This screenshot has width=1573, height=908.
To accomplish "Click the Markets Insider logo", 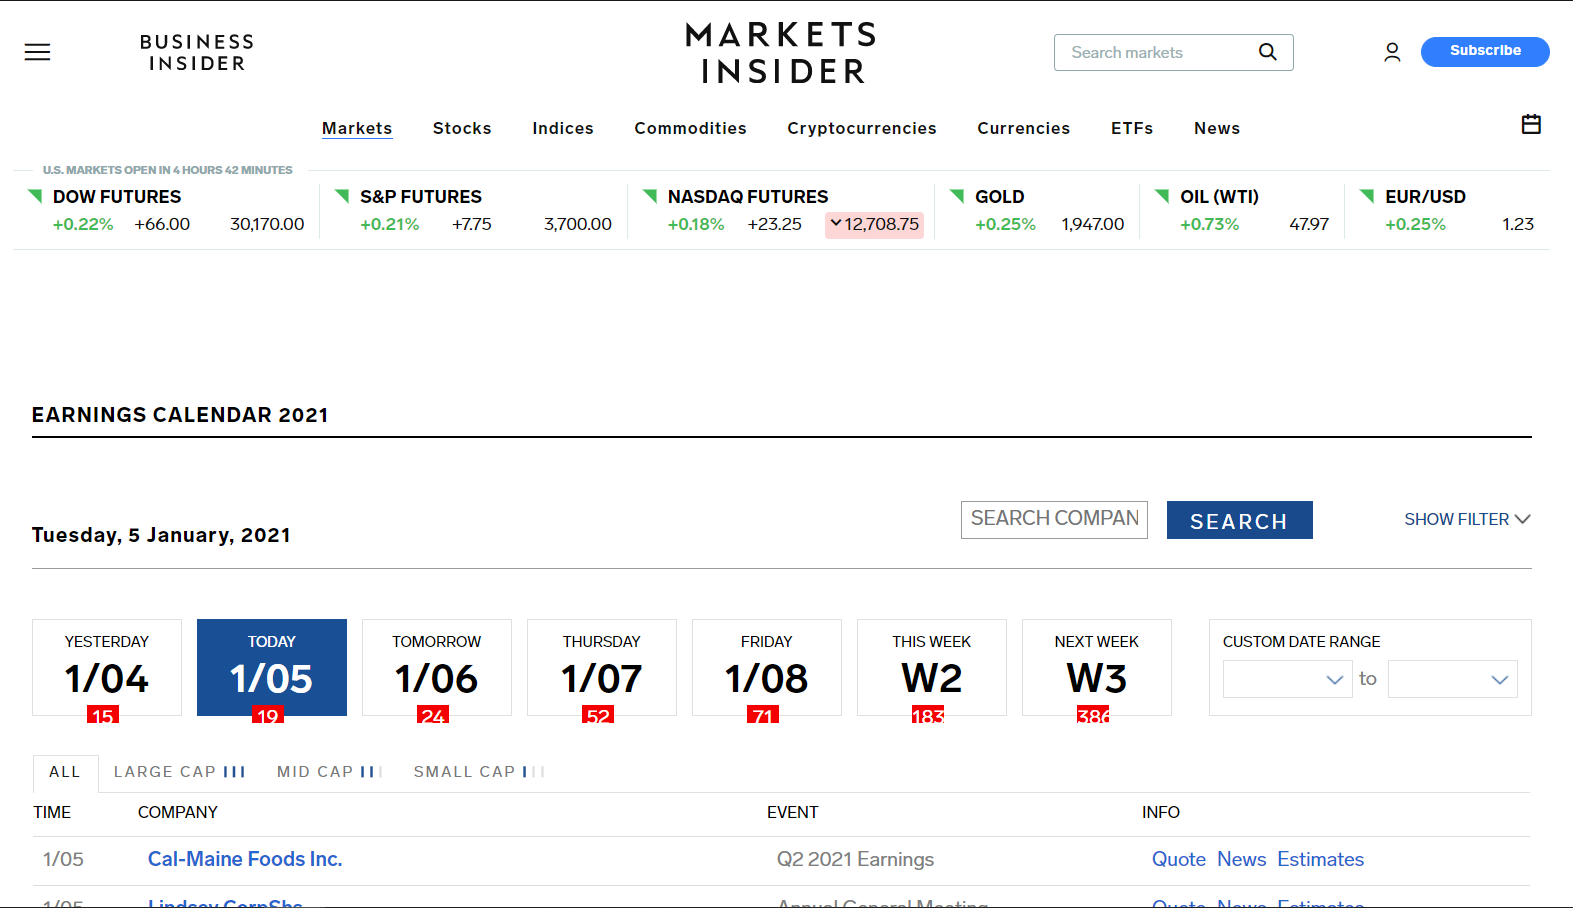I will [x=781, y=53].
